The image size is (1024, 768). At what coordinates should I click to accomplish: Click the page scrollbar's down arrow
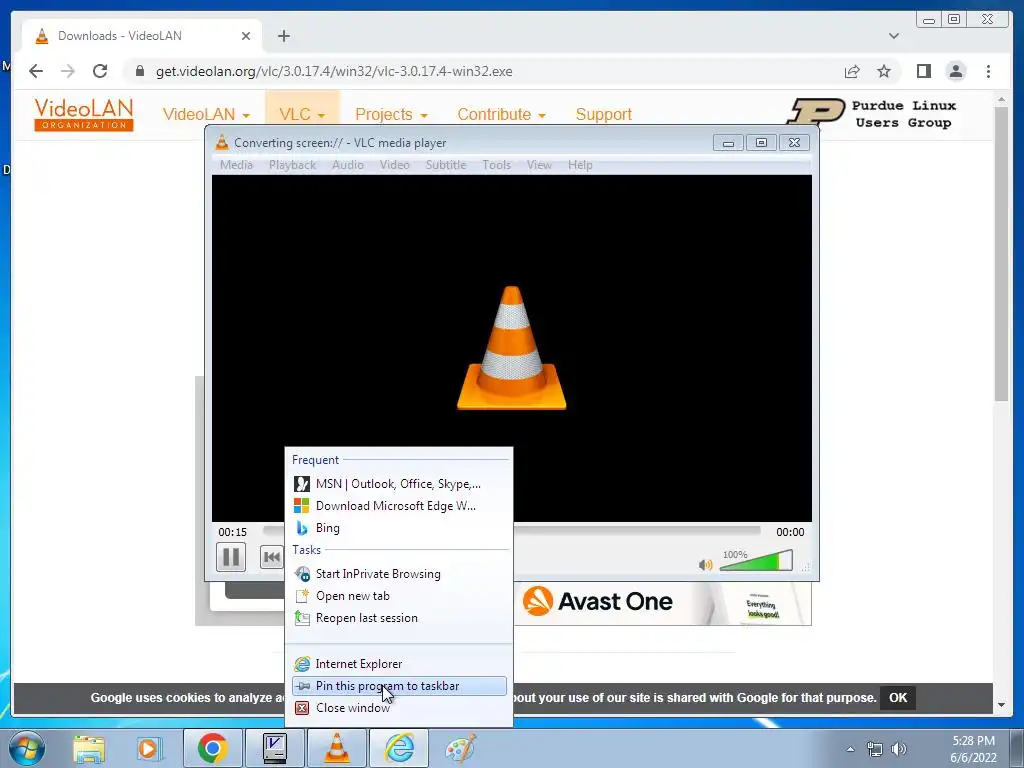point(1001,705)
